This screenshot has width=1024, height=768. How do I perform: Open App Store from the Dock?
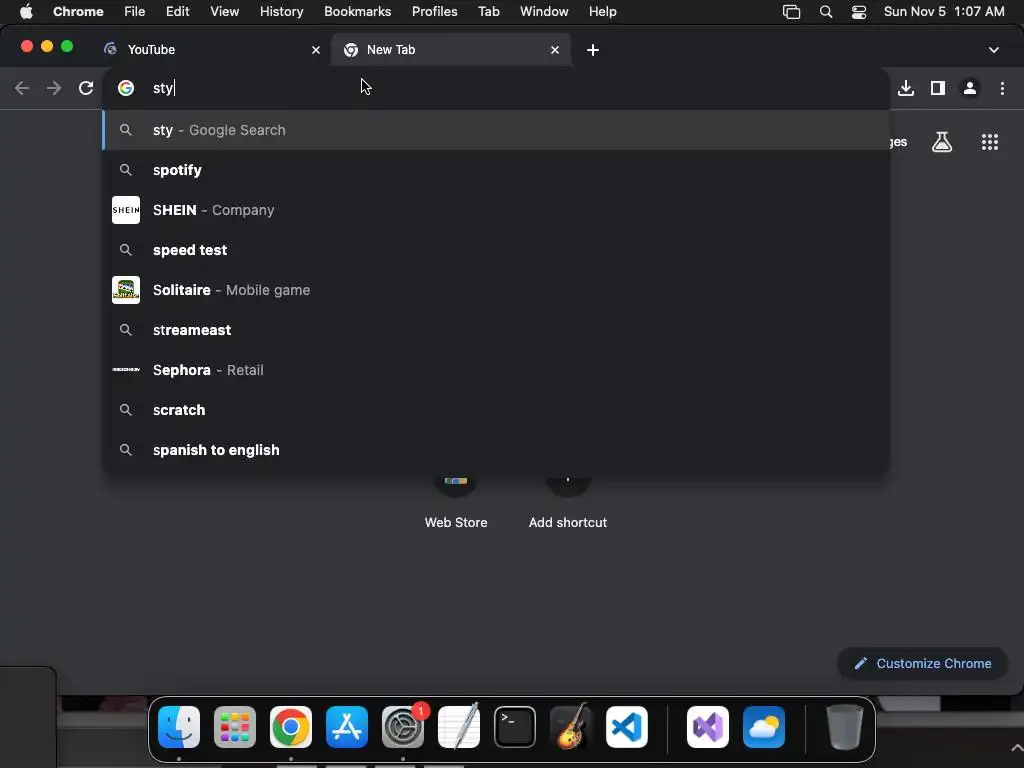(347, 727)
